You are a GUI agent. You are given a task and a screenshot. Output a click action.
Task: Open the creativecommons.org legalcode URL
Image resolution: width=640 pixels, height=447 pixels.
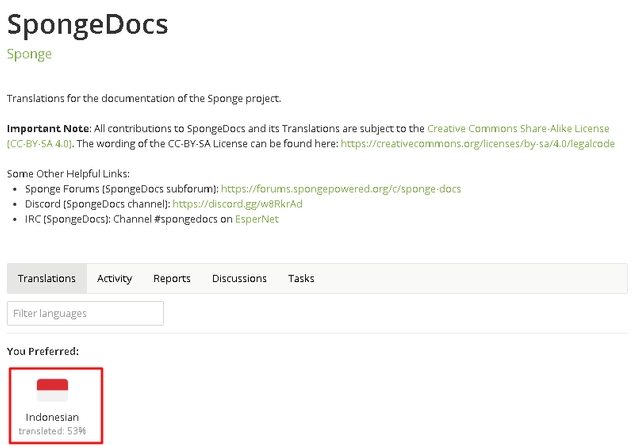478,144
